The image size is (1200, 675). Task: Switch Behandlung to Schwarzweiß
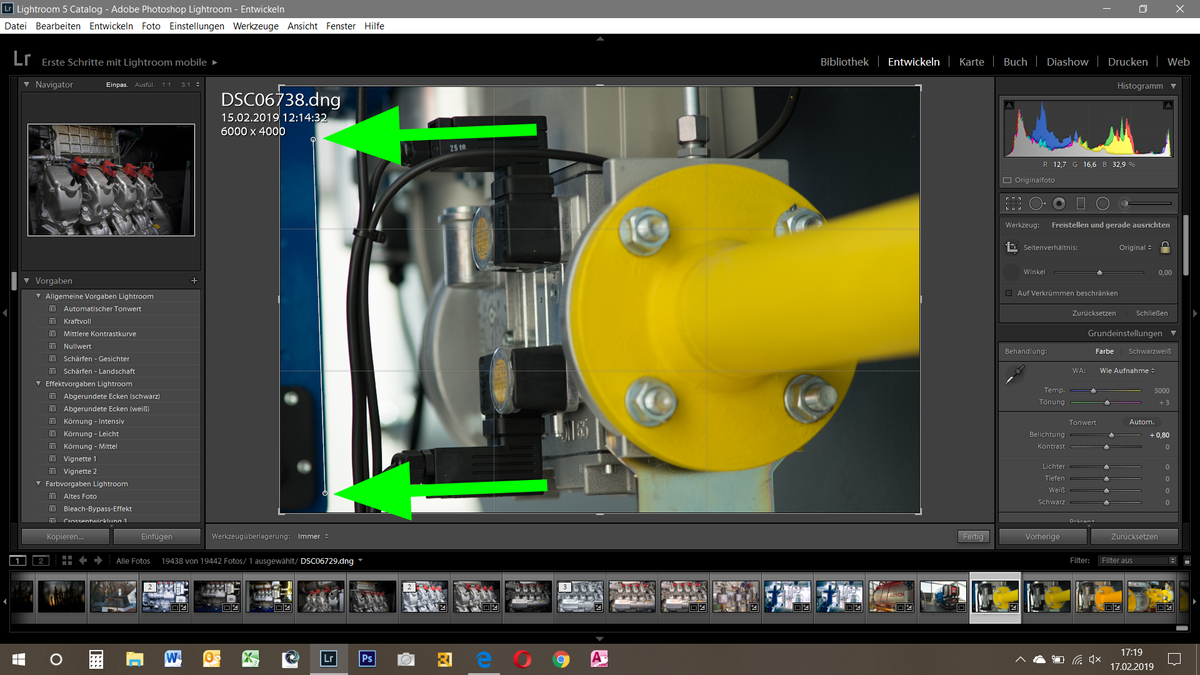1149,351
